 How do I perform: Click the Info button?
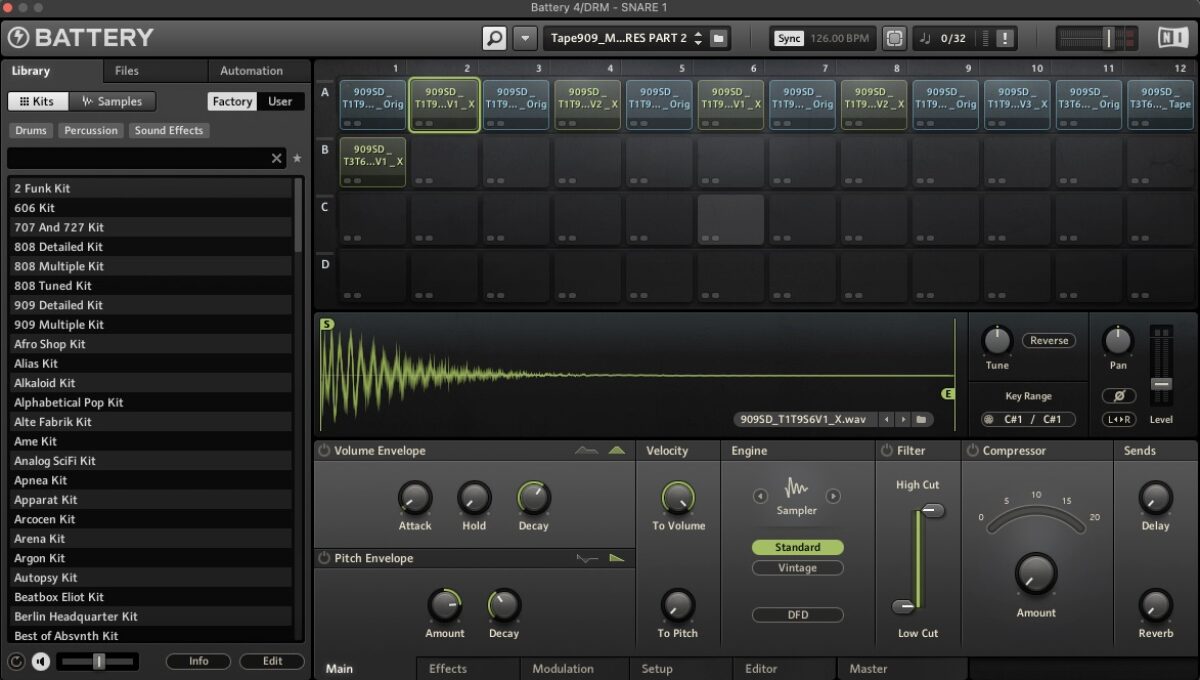tap(199, 661)
